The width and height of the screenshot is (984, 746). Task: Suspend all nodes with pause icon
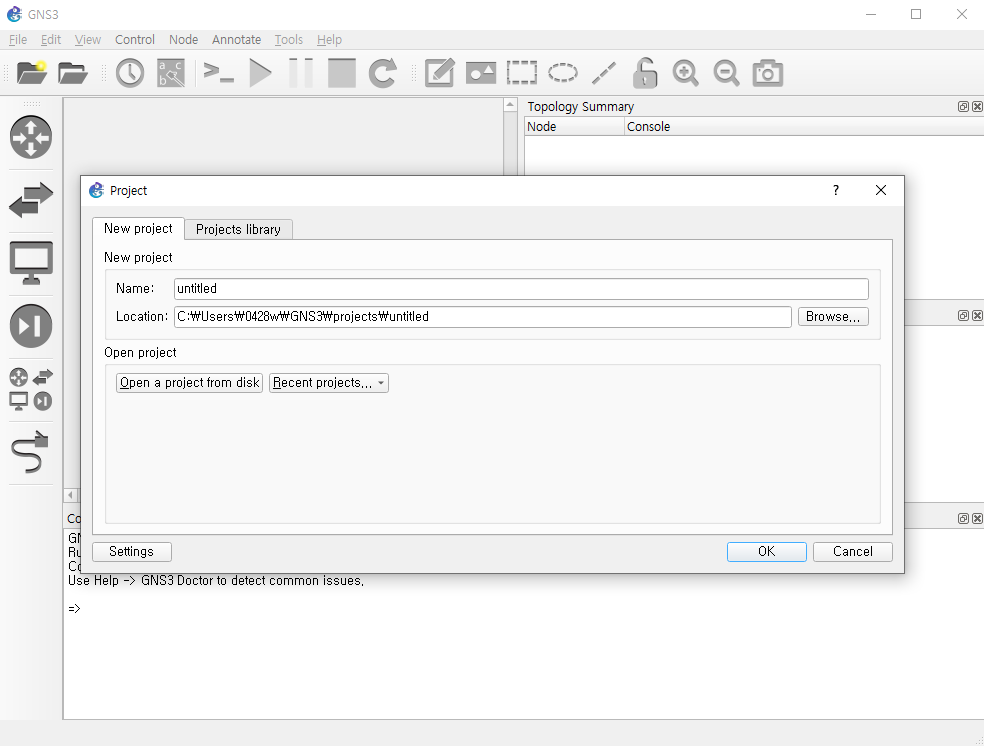coord(301,73)
